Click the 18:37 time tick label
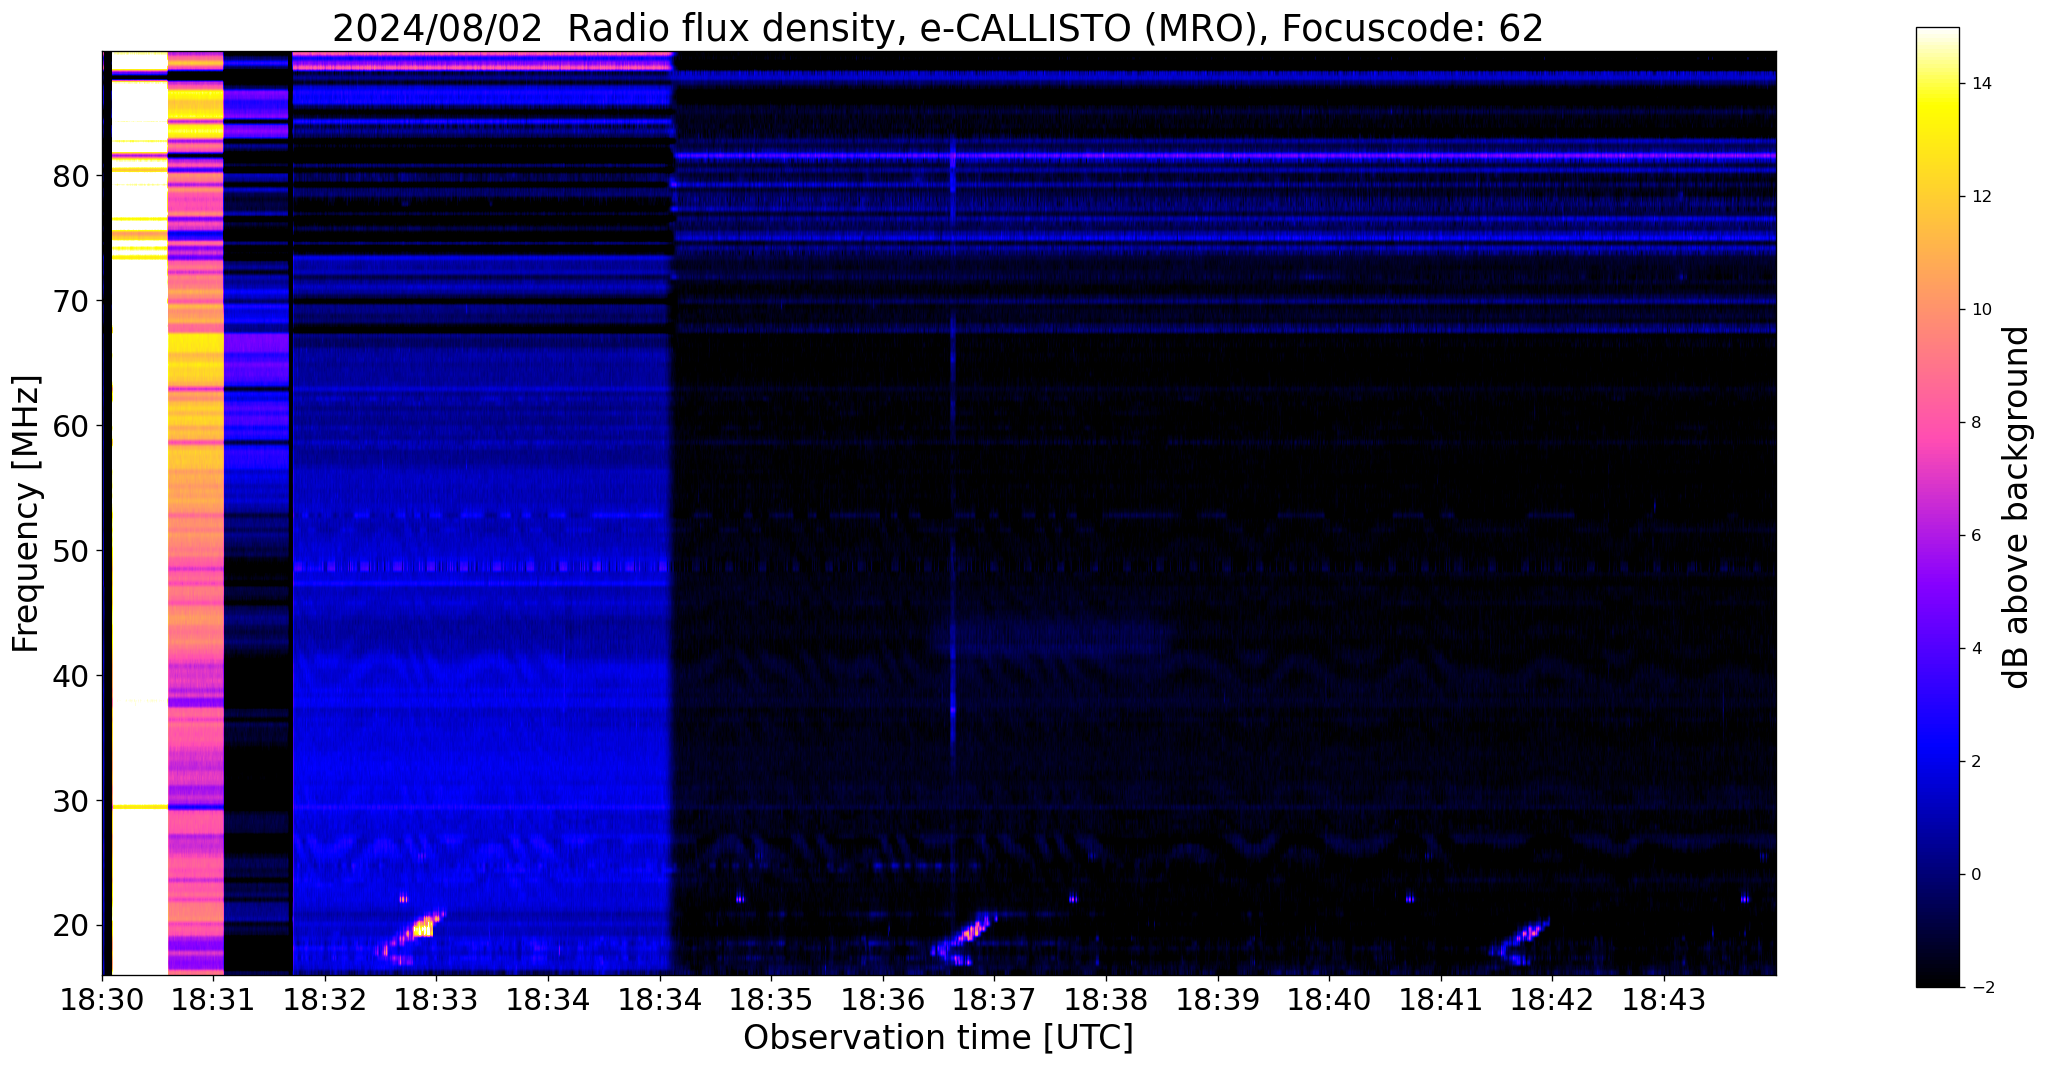This screenshot has height=1067, width=2047. (x=994, y=1001)
